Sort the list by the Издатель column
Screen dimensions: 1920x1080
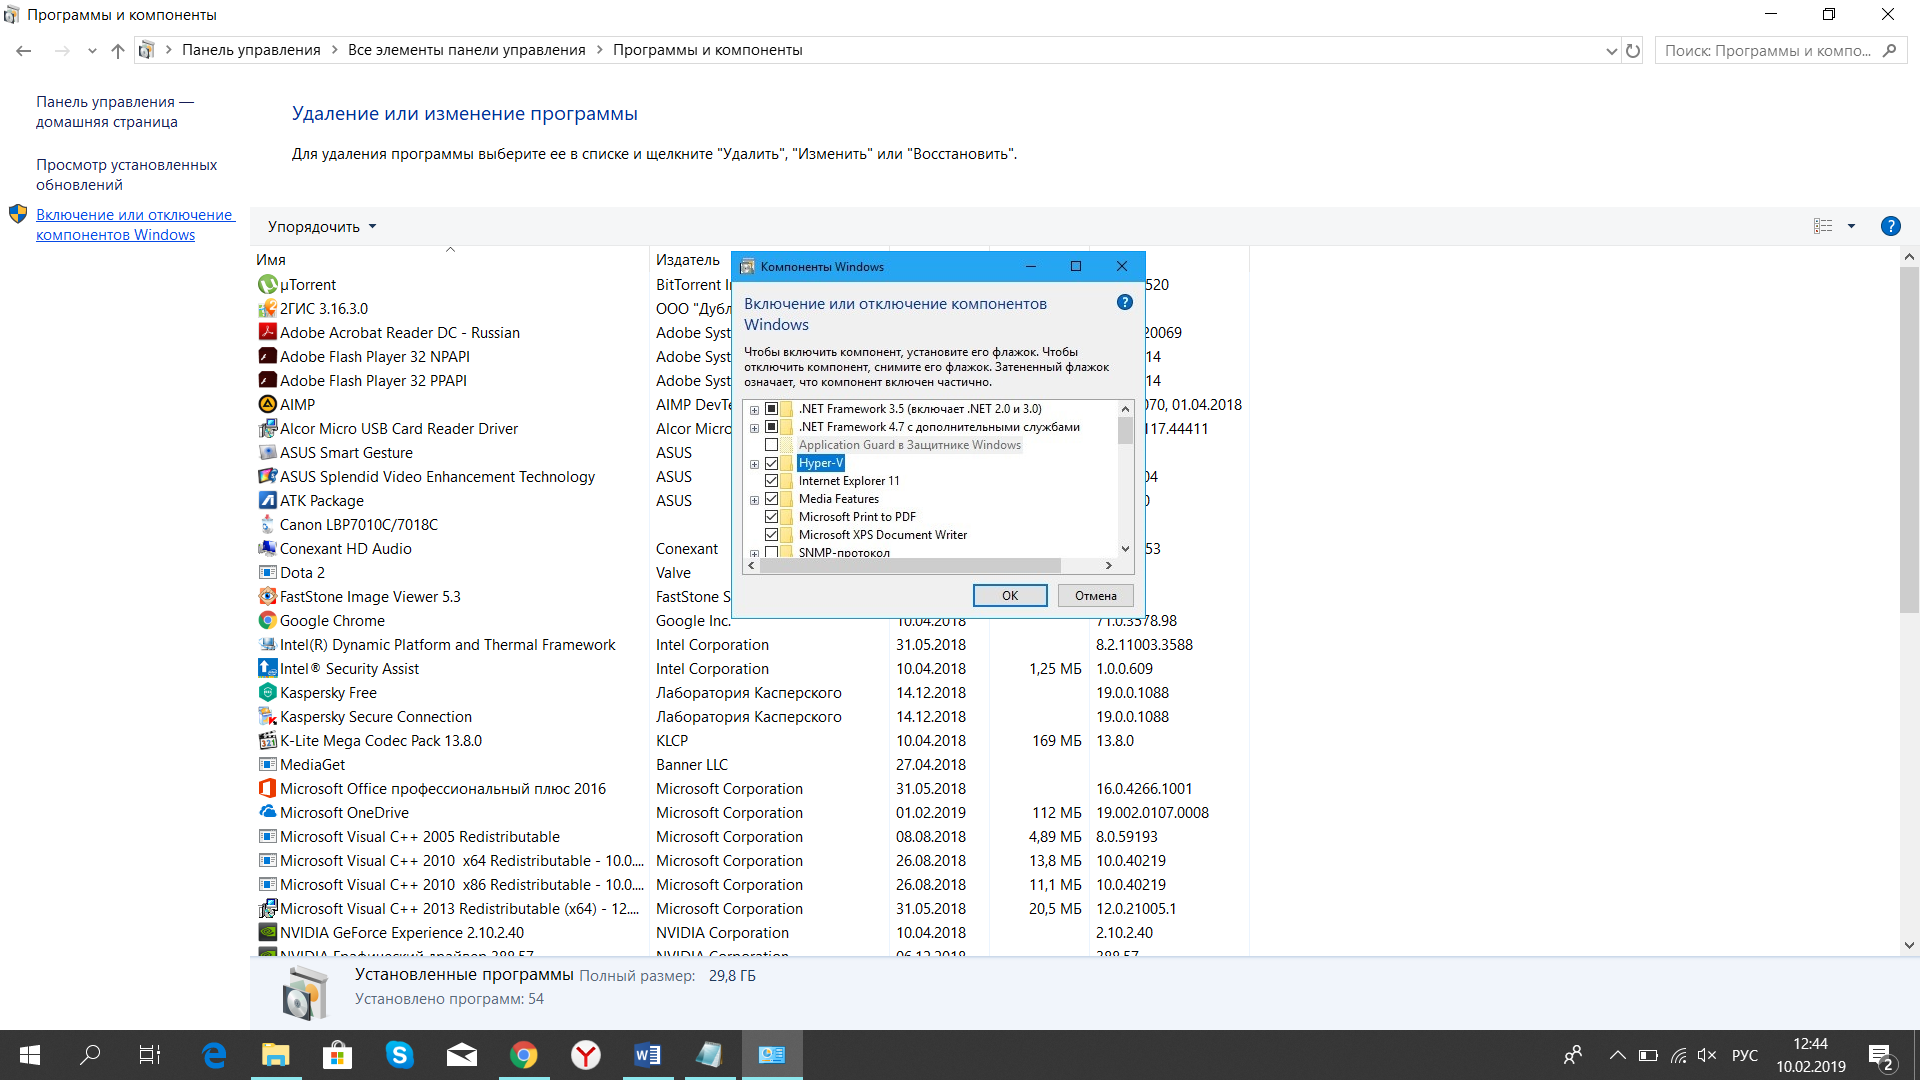tap(688, 260)
